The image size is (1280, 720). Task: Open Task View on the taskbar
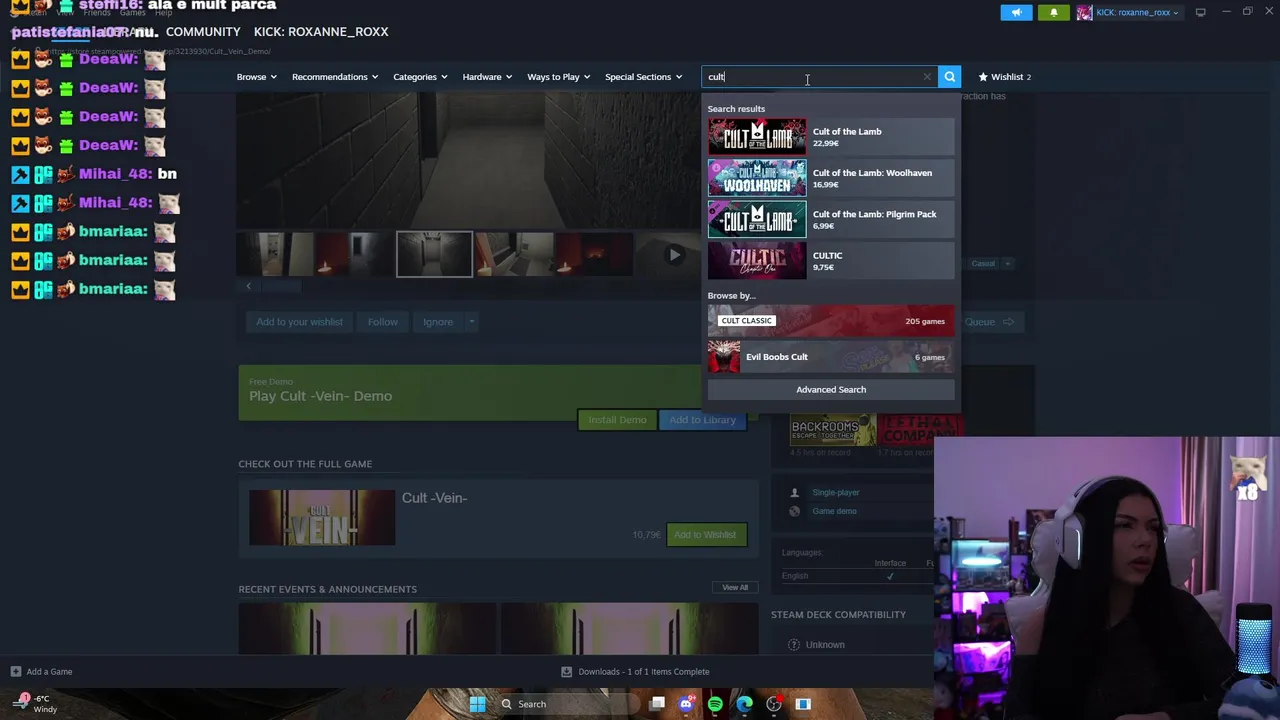(x=657, y=704)
